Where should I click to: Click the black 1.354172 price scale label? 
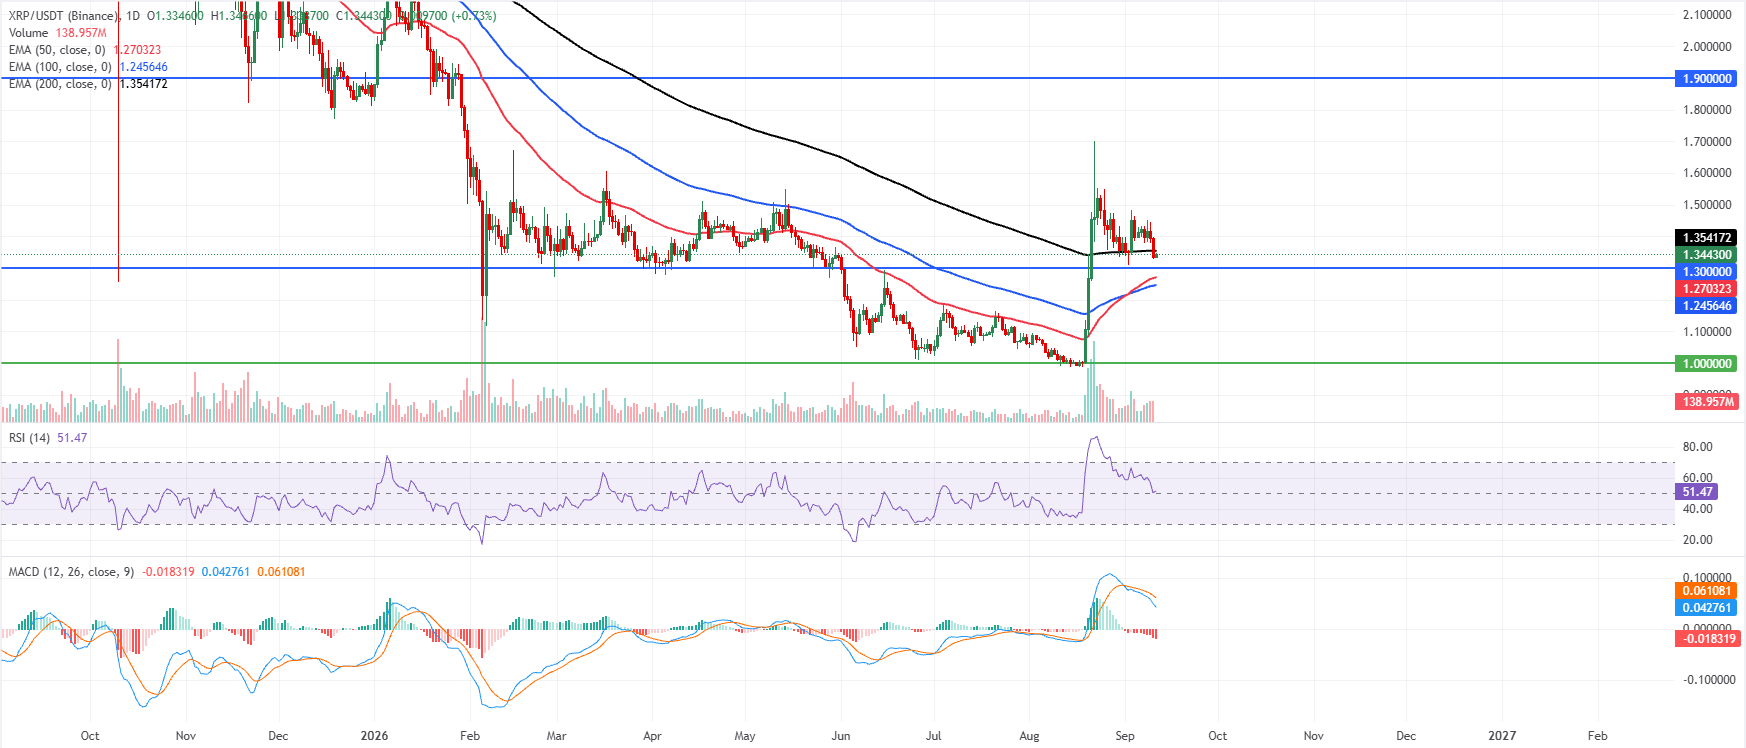pyautogui.click(x=1706, y=238)
